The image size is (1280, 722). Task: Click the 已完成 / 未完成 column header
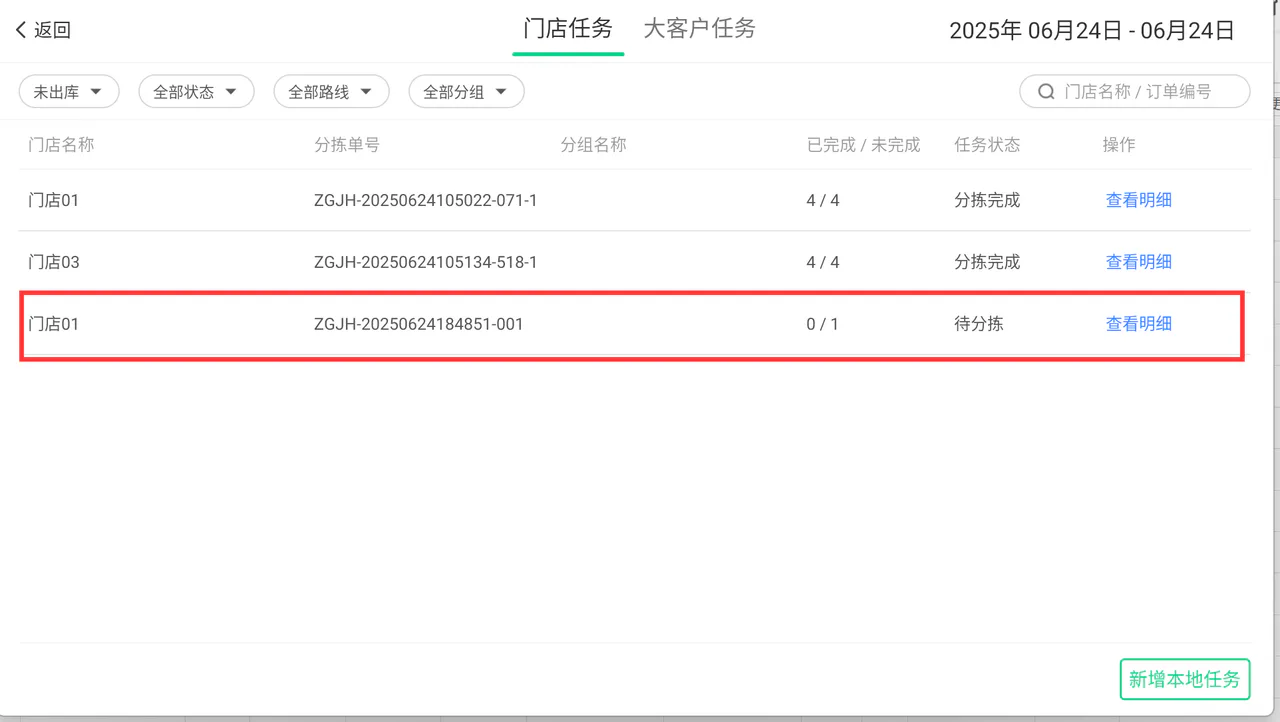click(863, 145)
